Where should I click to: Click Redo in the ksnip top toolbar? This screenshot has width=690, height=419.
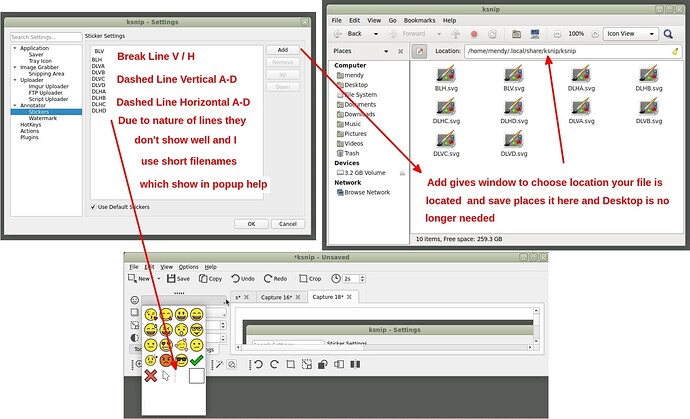(x=275, y=279)
